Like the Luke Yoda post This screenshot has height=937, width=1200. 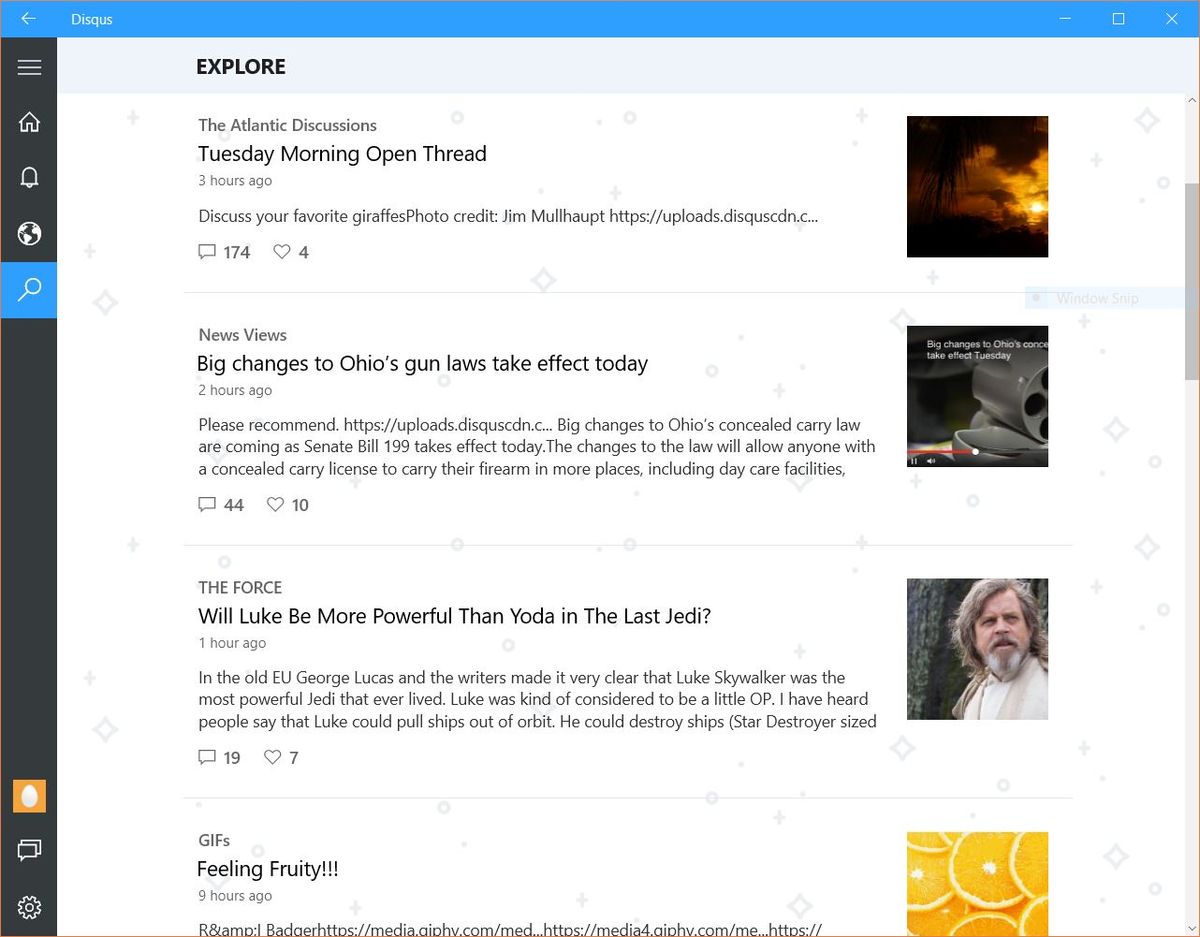click(272, 757)
